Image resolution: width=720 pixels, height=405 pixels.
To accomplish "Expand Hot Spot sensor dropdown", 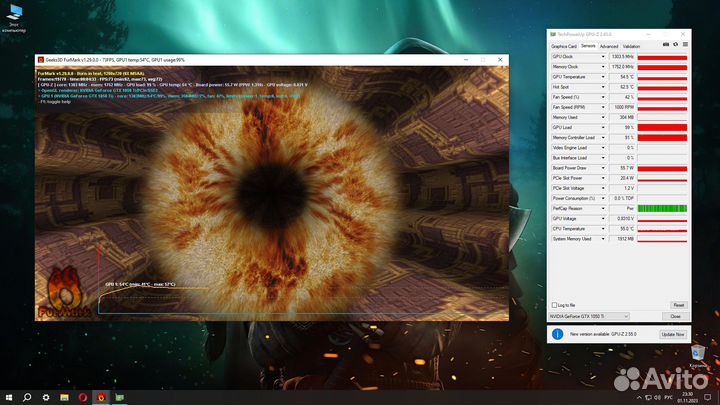I will tap(603, 87).
